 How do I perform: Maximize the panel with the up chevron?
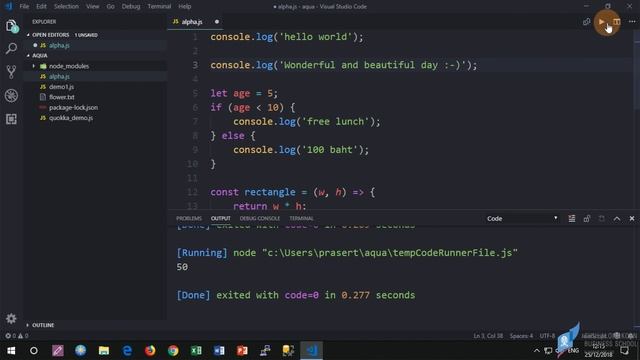click(617, 219)
